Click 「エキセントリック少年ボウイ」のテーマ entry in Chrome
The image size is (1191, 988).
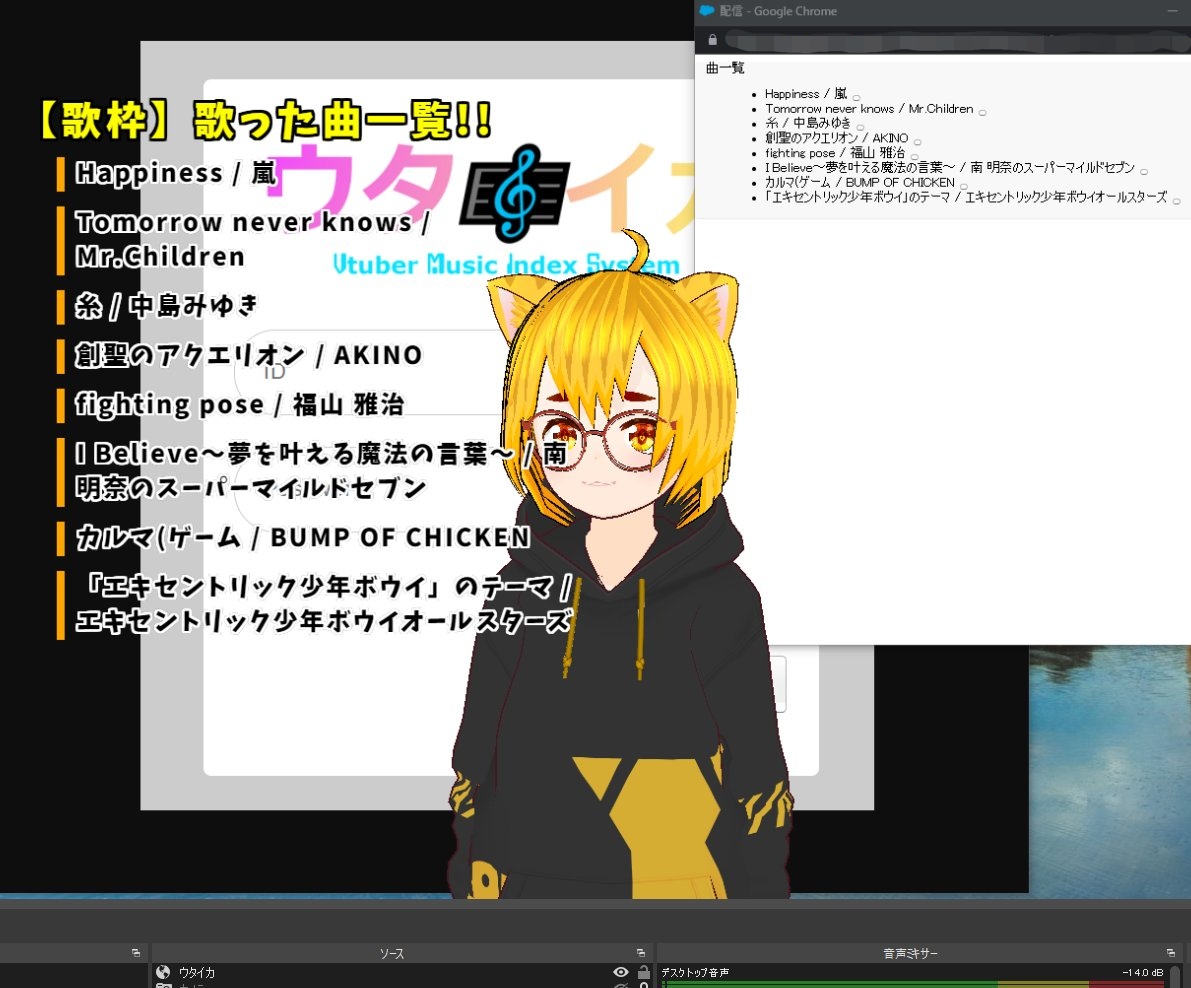(x=966, y=197)
